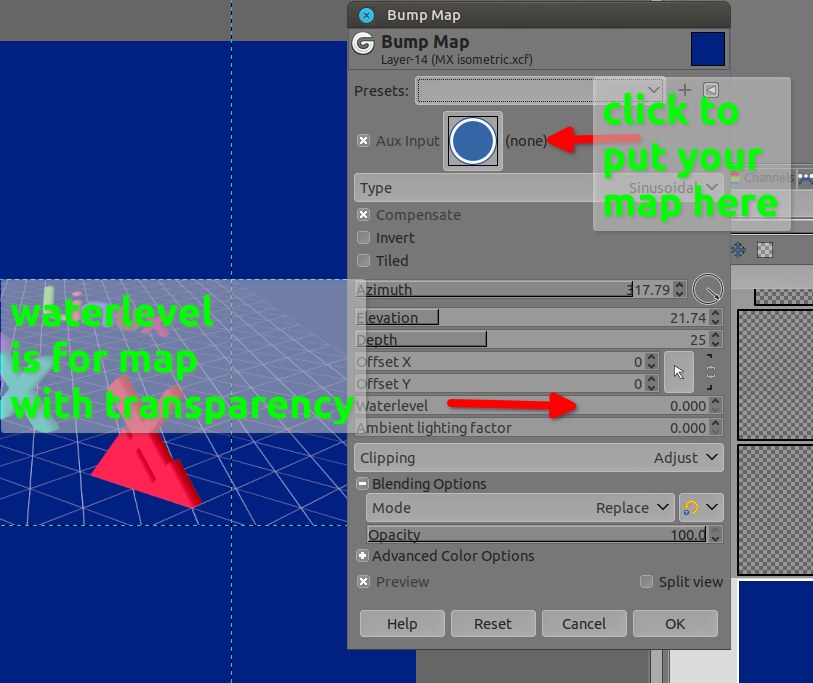Click the Waterlevel value slider
Viewport: 813px width, 683px height.
pyautogui.click(x=532, y=406)
